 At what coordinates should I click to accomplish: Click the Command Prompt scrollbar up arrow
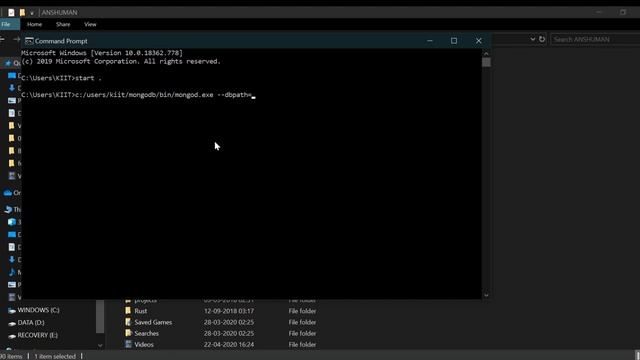point(486,53)
